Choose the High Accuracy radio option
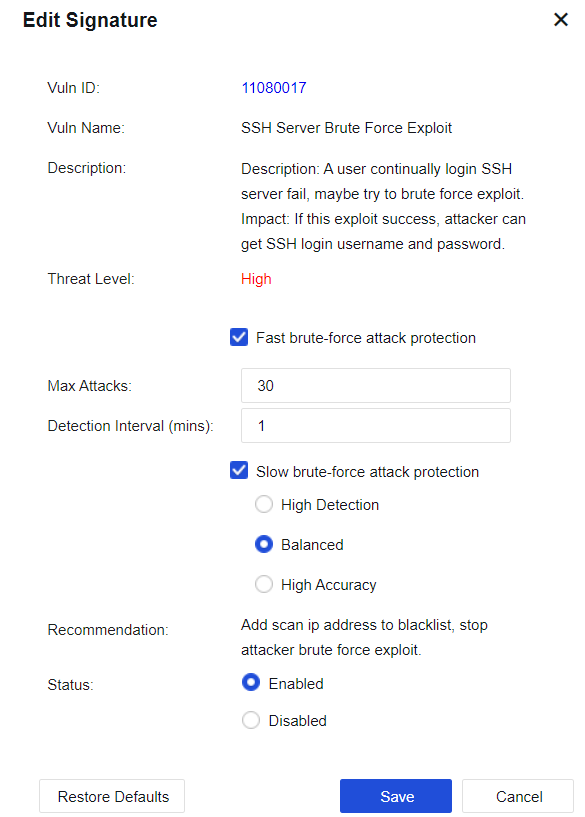Viewport: 585px width, 817px height. pos(264,584)
